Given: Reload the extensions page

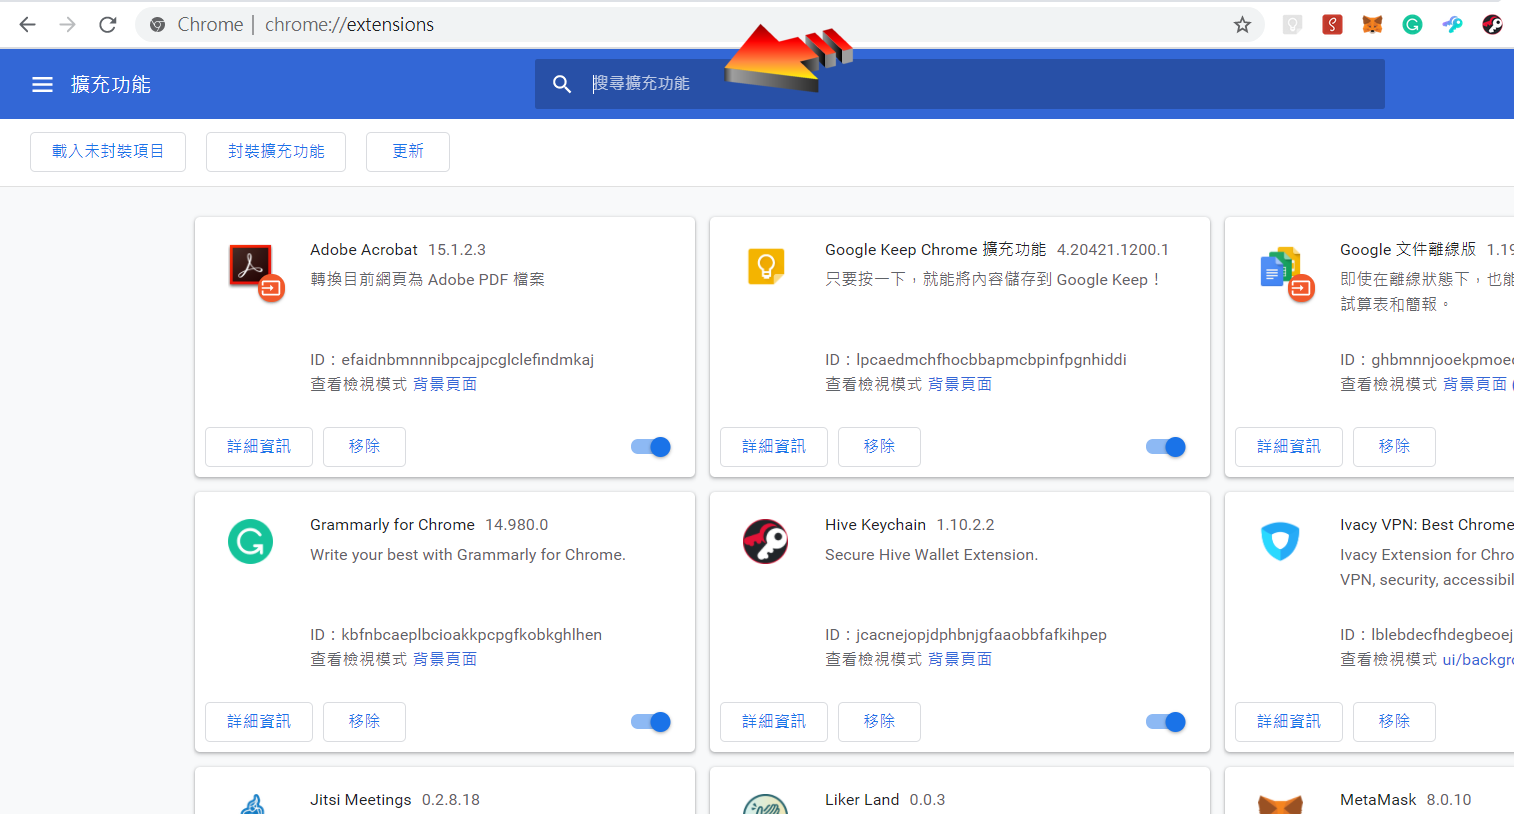Looking at the screenshot, I should tap(108, 24).
